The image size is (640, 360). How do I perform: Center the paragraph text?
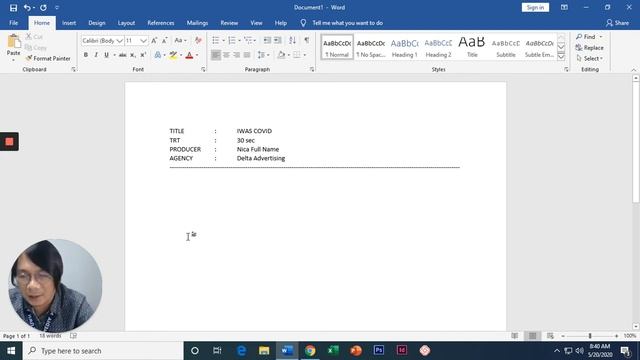coord(226,55)
